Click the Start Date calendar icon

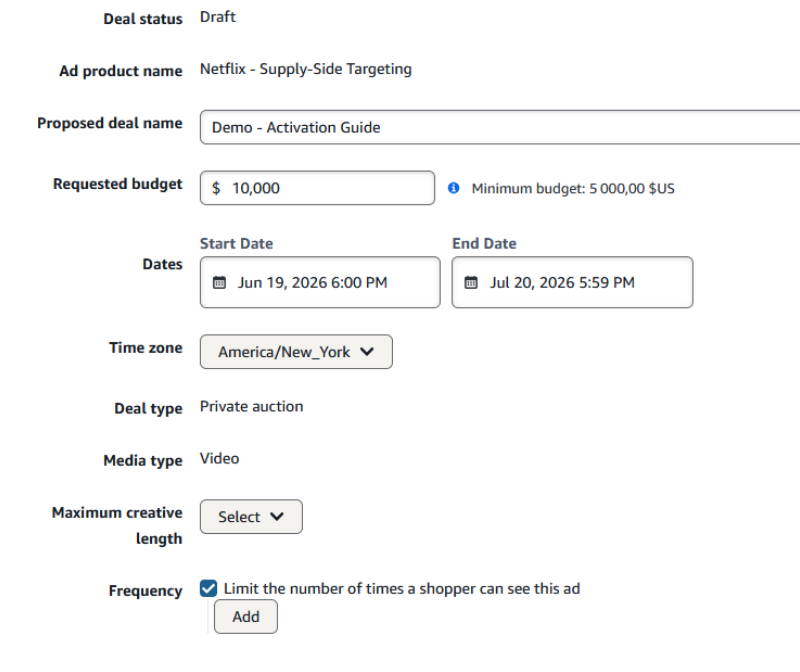coord(219,282)
